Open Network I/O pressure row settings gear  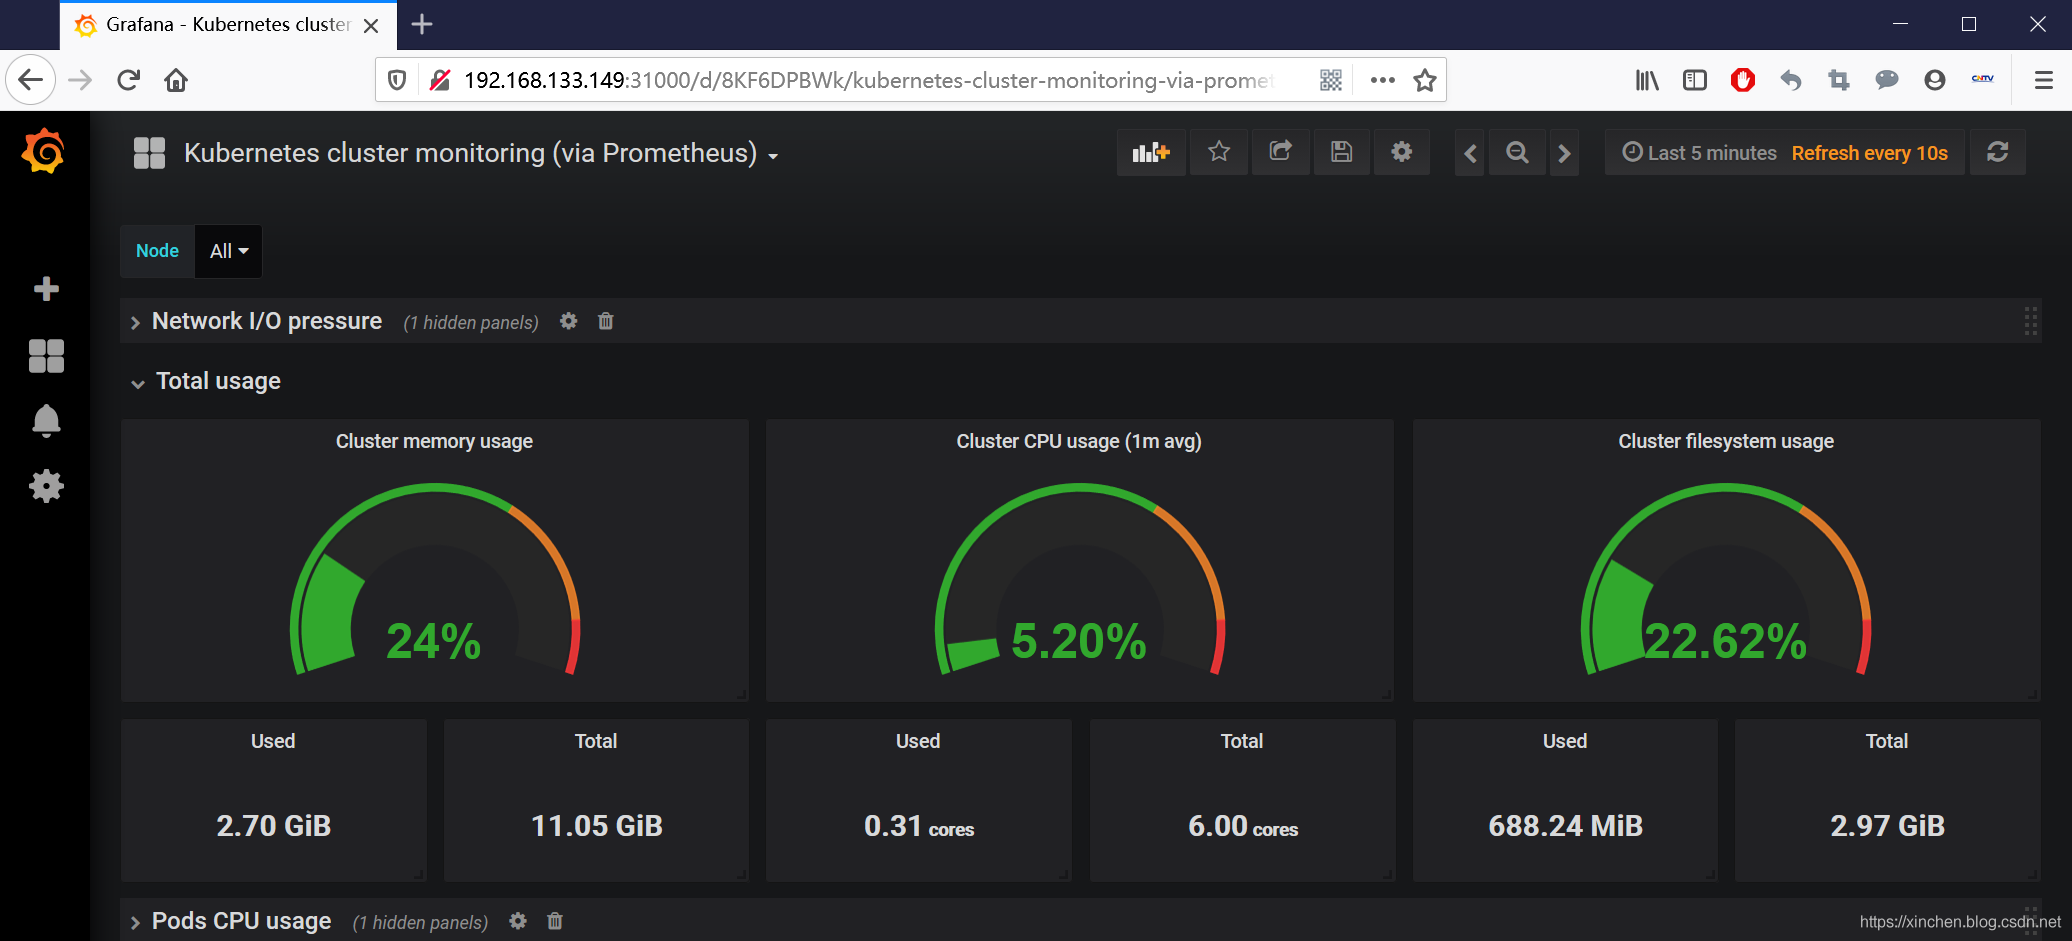[x=568, y=321]
